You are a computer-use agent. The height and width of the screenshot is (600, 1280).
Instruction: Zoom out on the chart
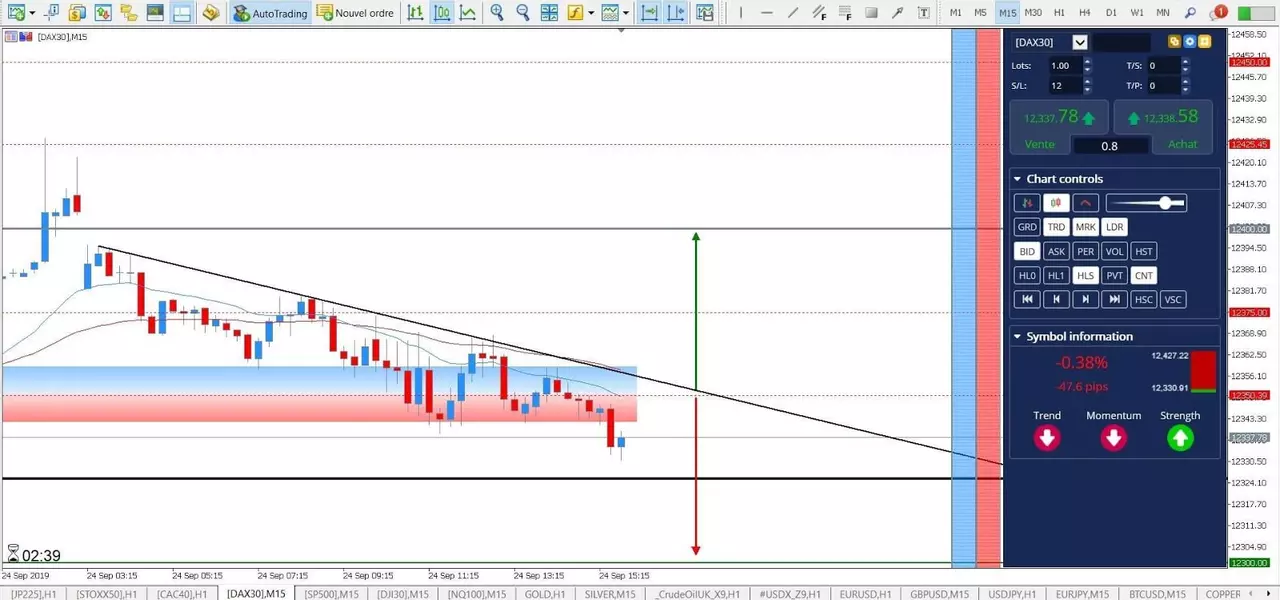[523, 13]
